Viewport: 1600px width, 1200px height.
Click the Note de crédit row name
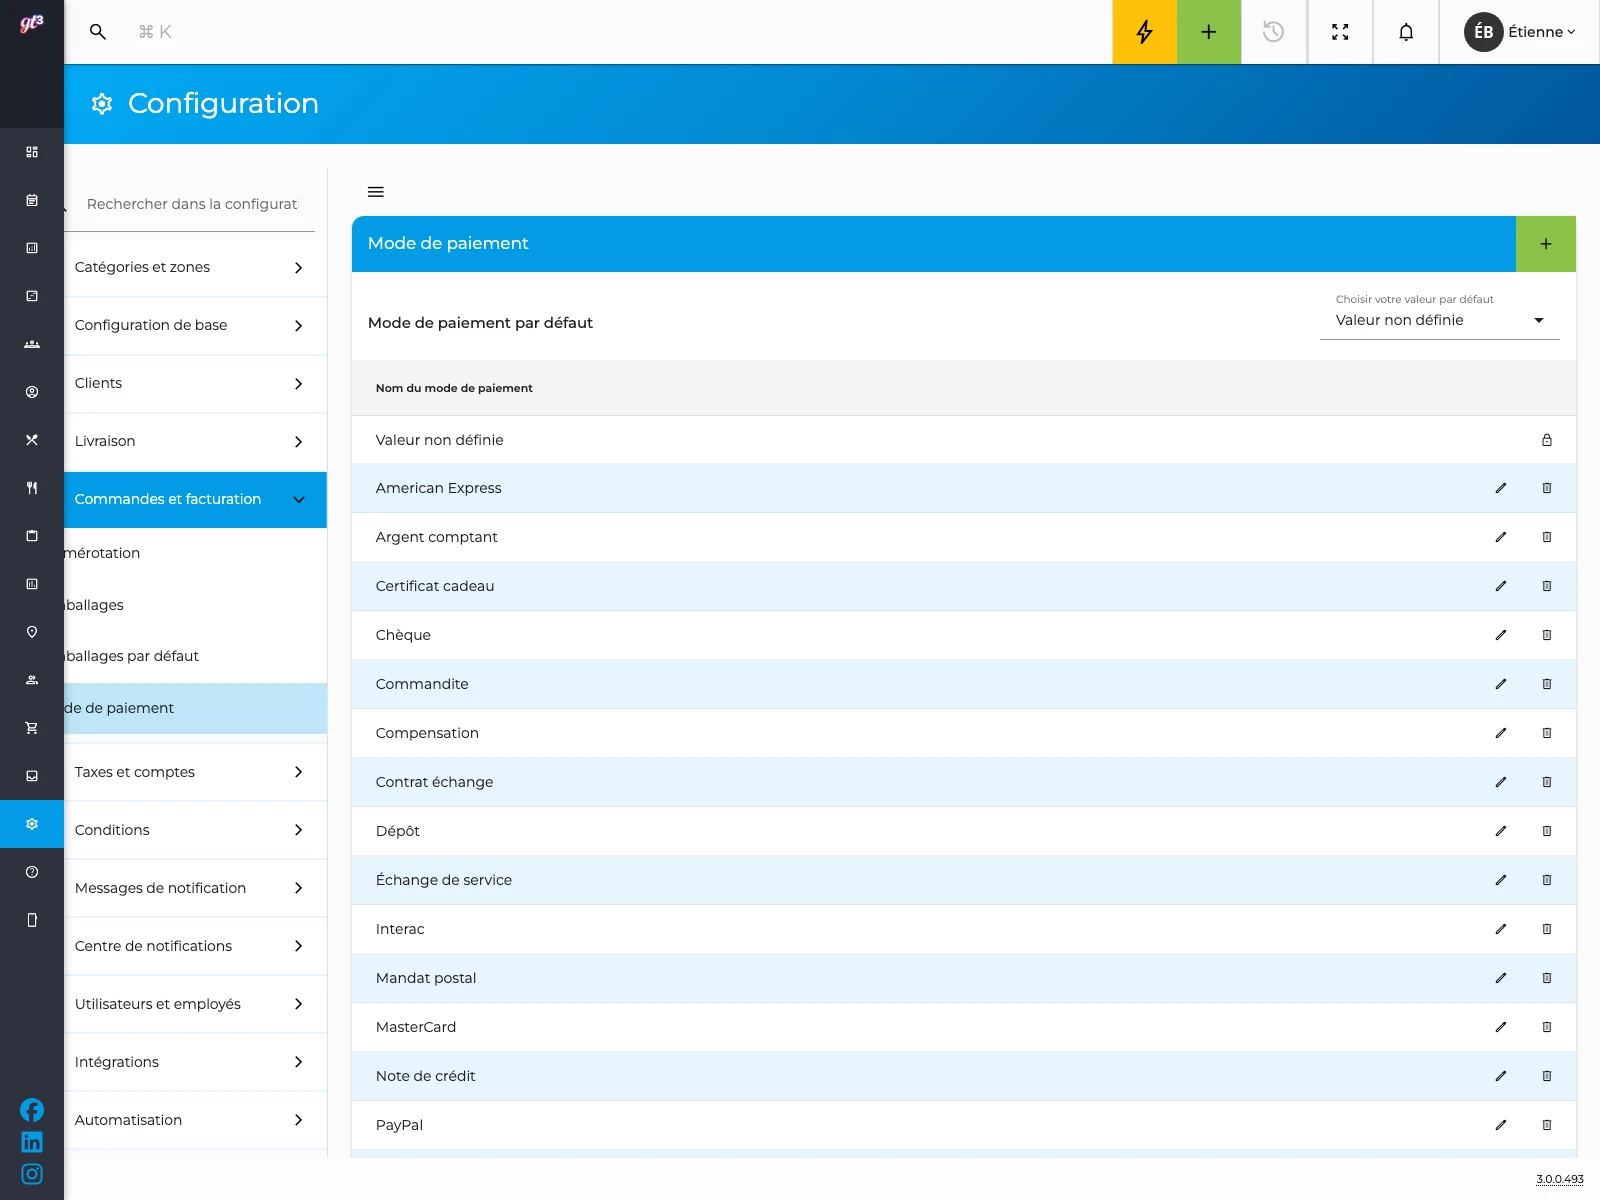pos(425,1076)
